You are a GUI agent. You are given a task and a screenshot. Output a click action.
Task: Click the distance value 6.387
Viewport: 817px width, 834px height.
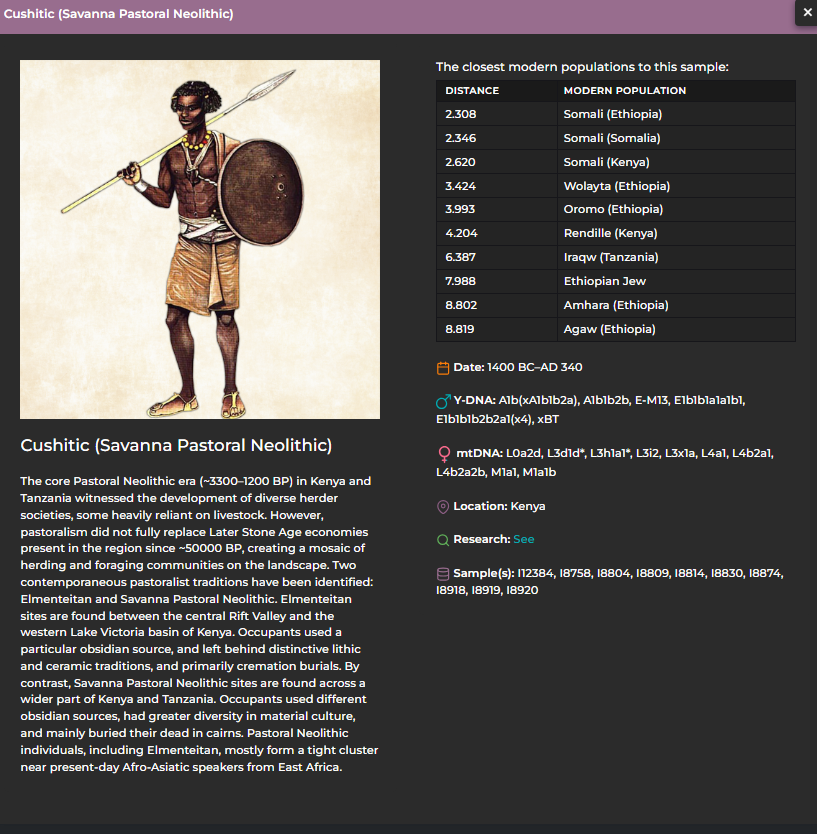[x=461, y=257]
